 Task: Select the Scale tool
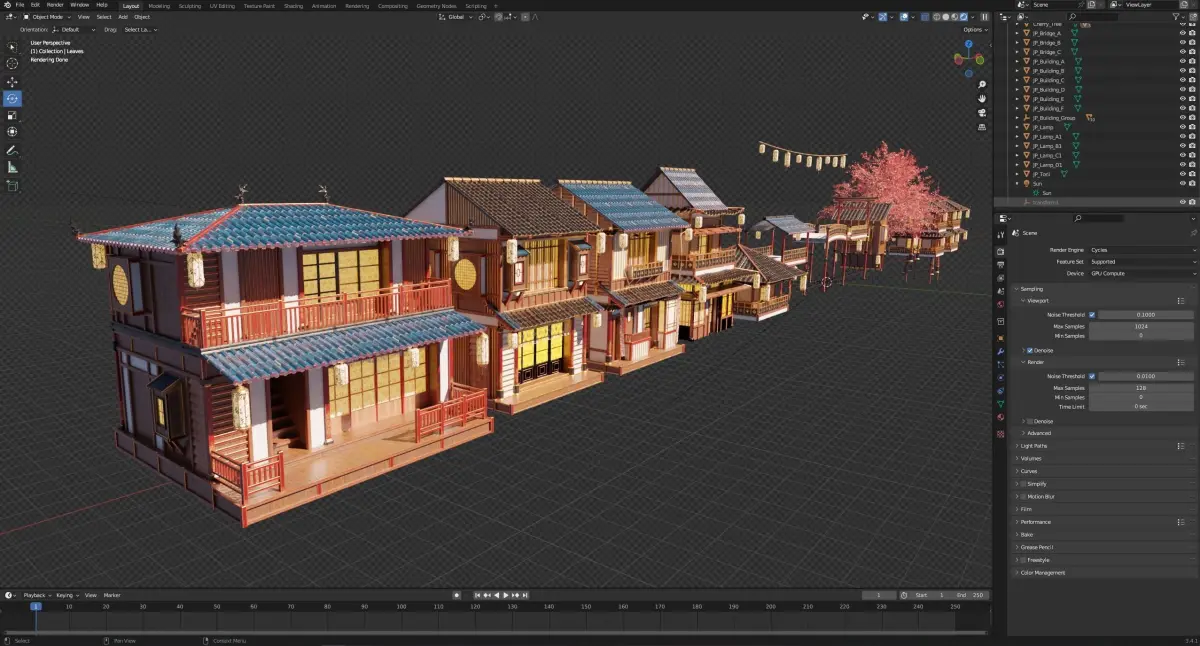click(12, 115)
